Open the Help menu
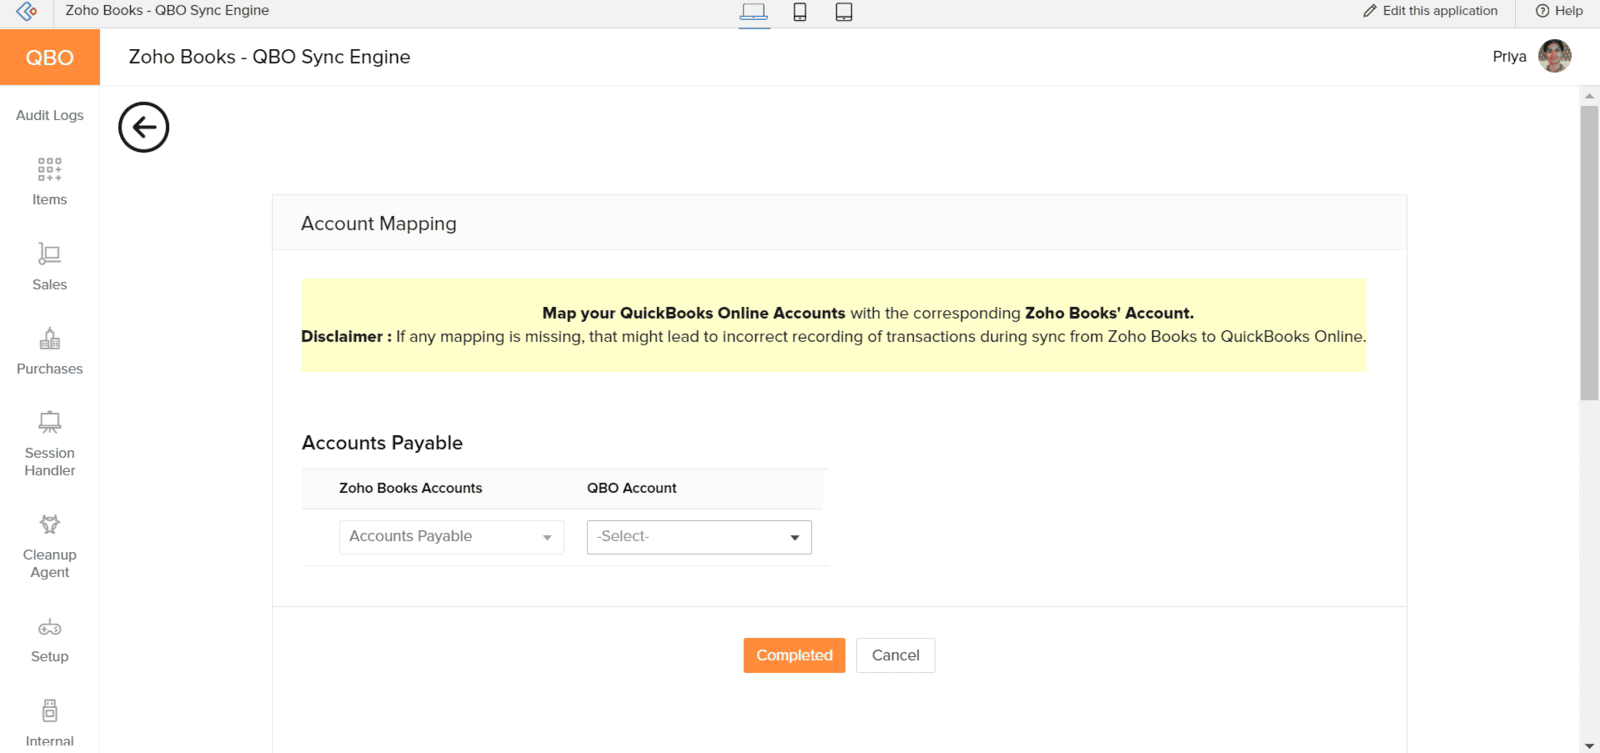This screenshot has width=1600, height=753. 1559,11
